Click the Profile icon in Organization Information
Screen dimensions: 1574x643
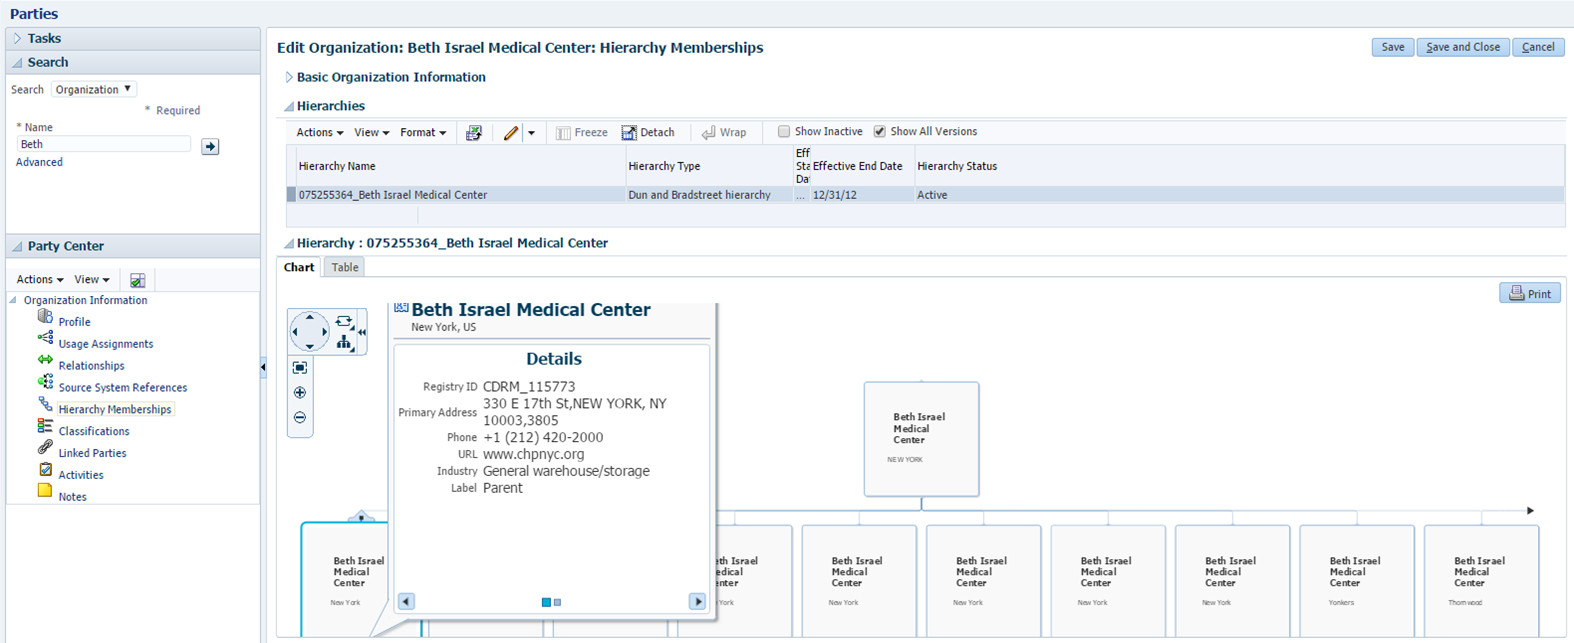coord(45,317)
